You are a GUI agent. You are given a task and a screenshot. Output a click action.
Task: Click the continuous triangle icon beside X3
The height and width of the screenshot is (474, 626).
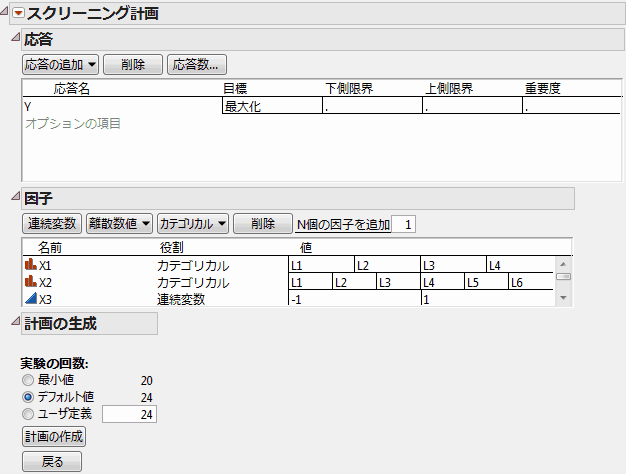pos(30,298)
